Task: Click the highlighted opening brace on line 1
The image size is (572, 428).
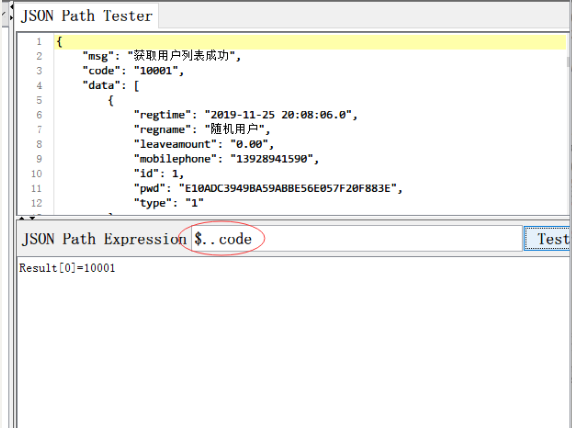Action: [x=59, y=42]
